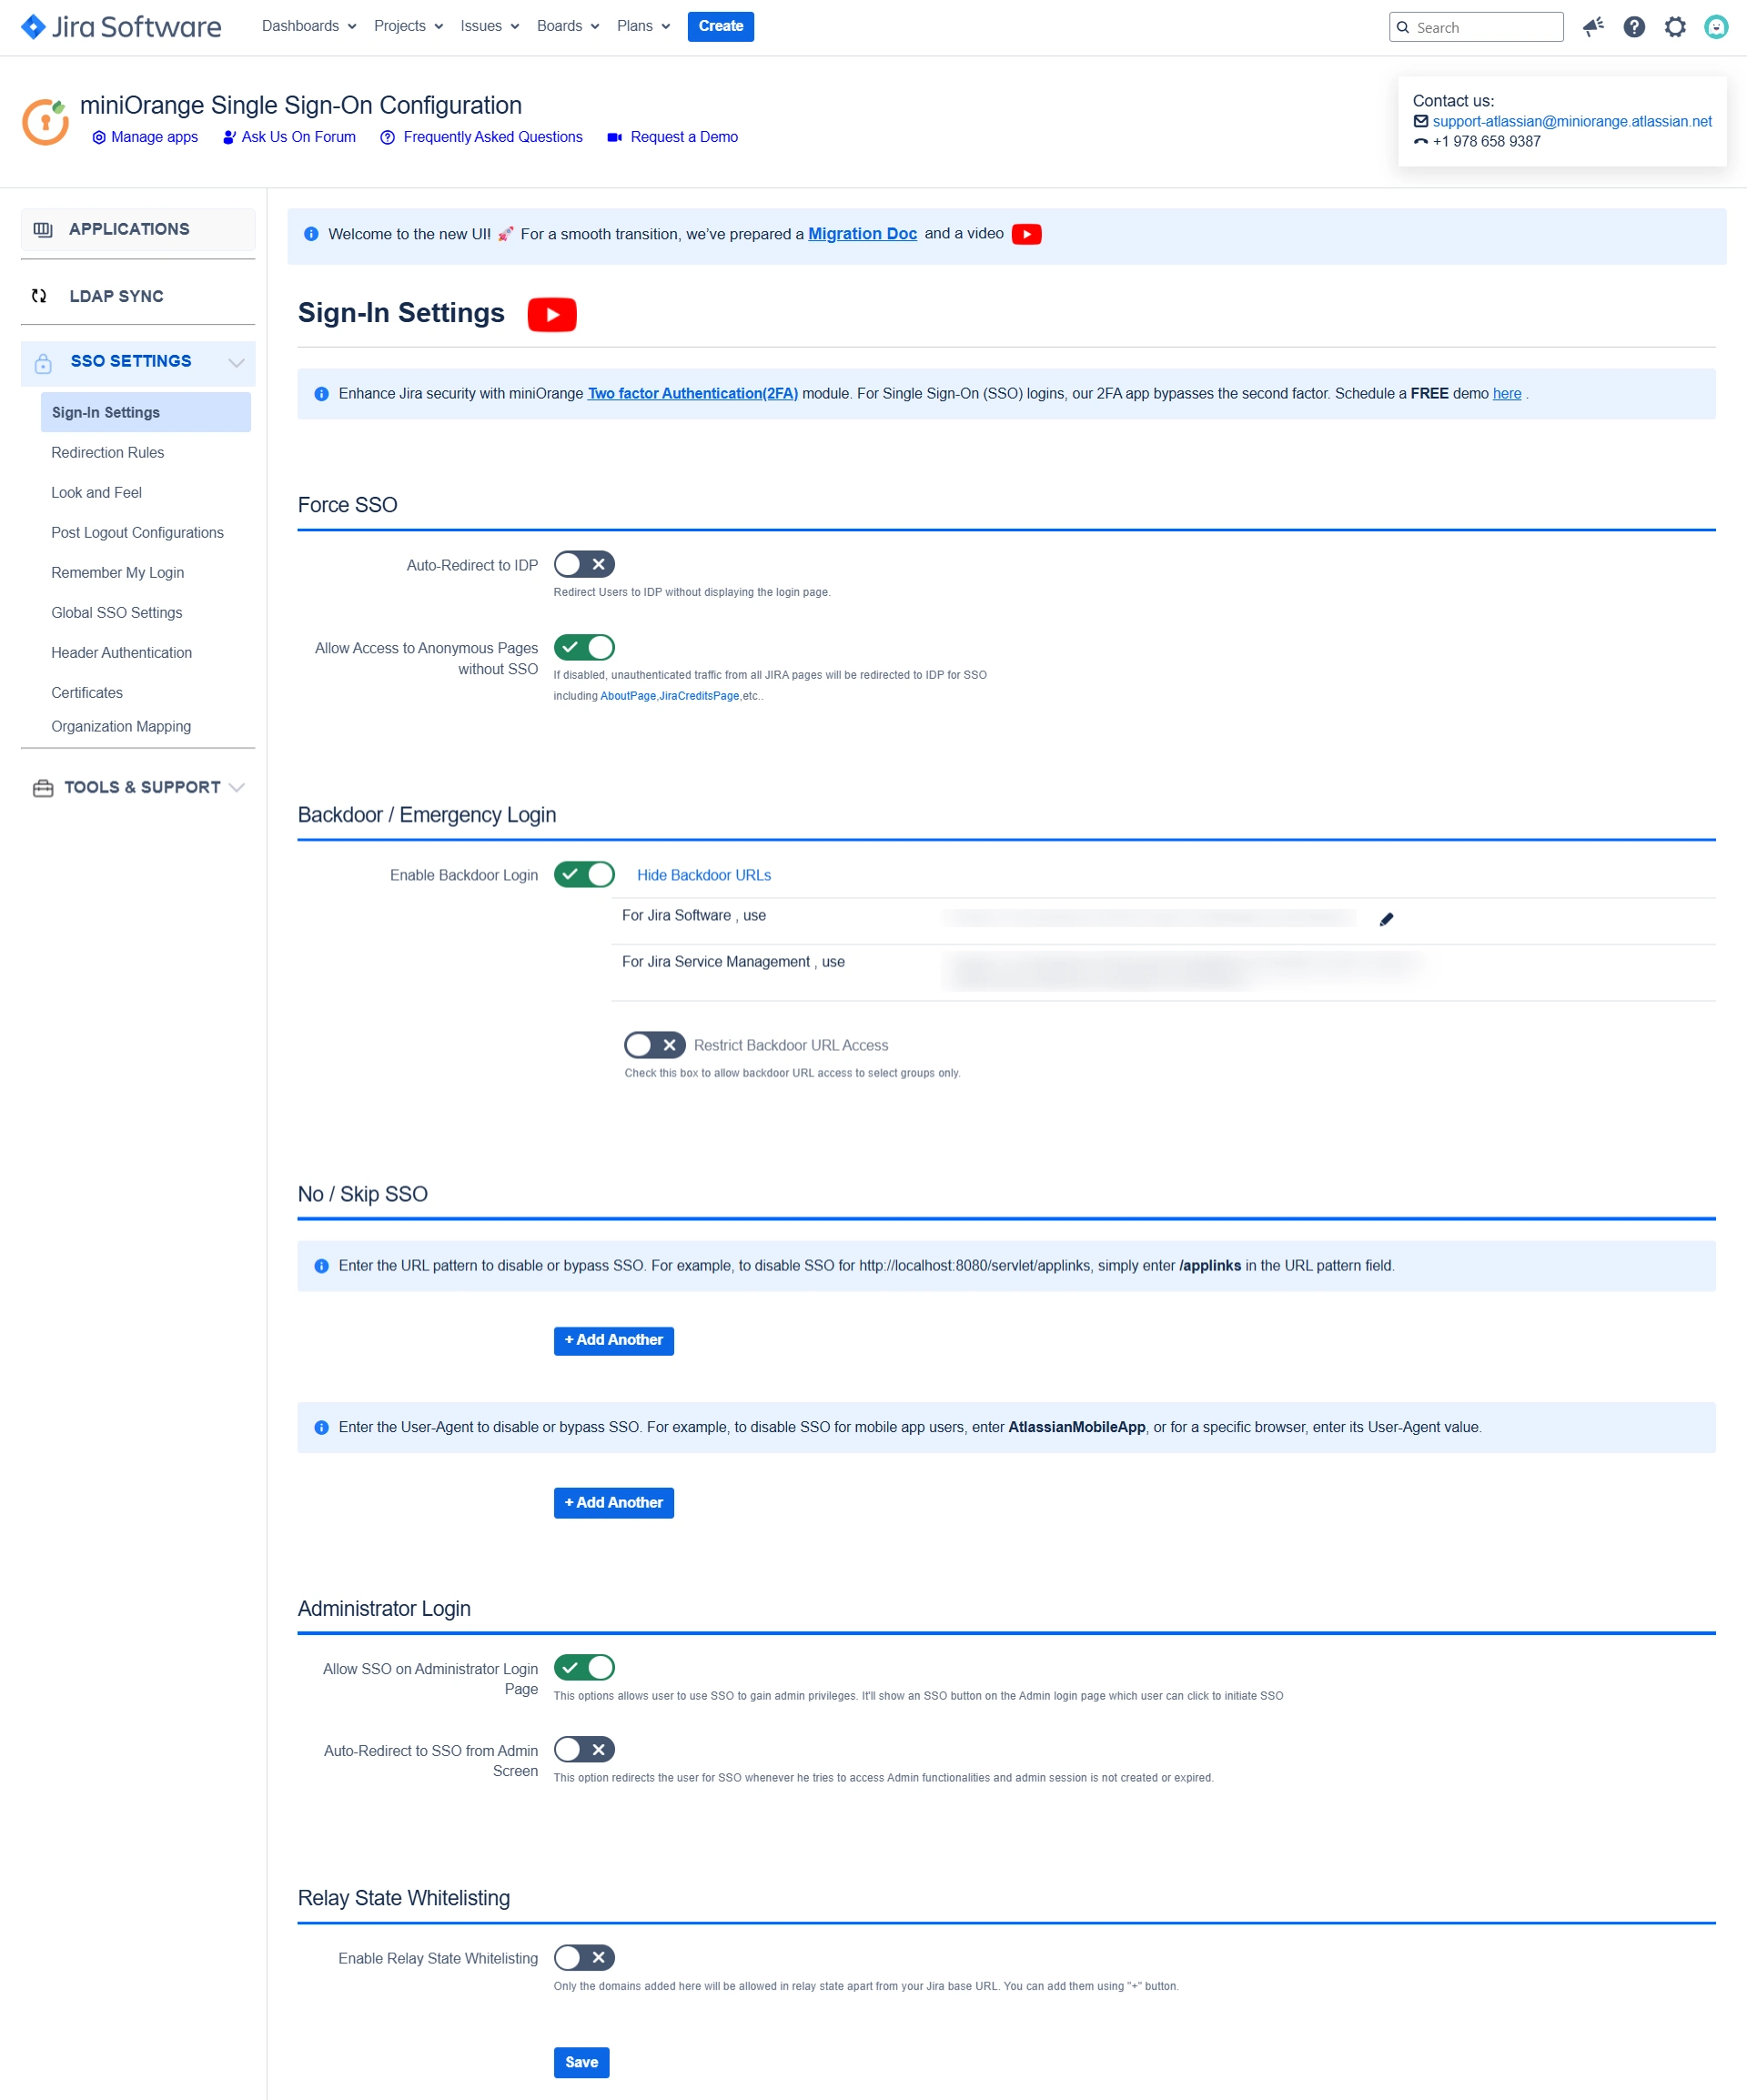Click the notifications megaphone icon
This screenshot has height=2100, width=1747.
[1593, 27]
